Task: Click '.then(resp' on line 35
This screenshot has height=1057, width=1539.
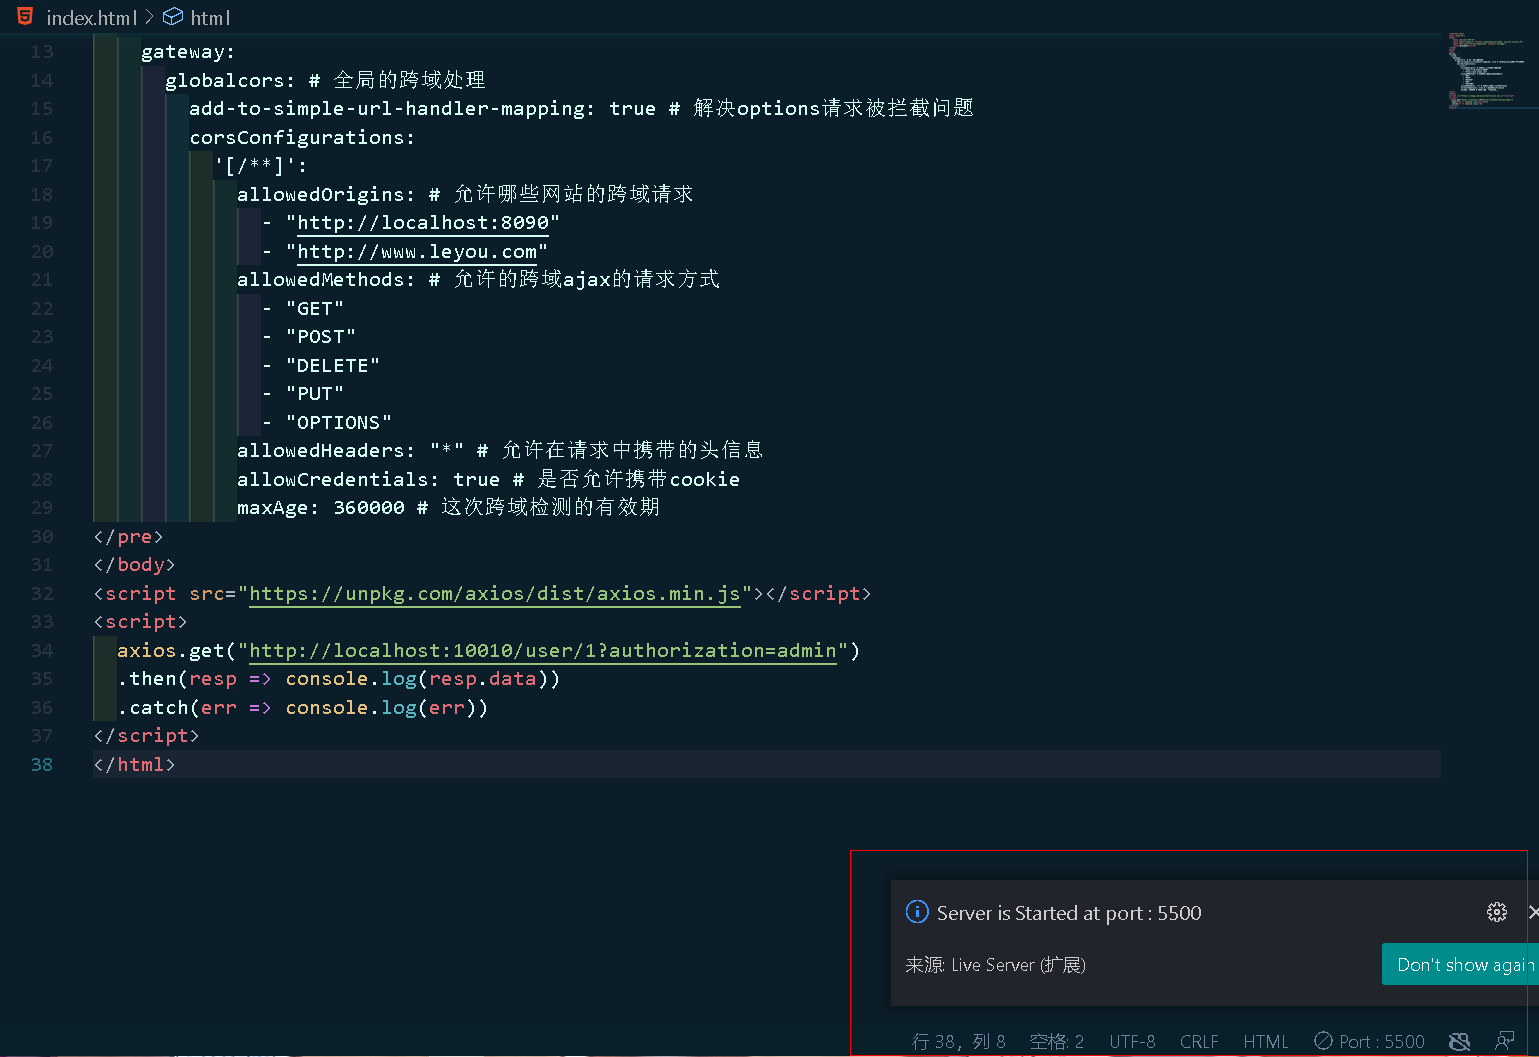Action: pyautogui.click(x=177, y=678)
